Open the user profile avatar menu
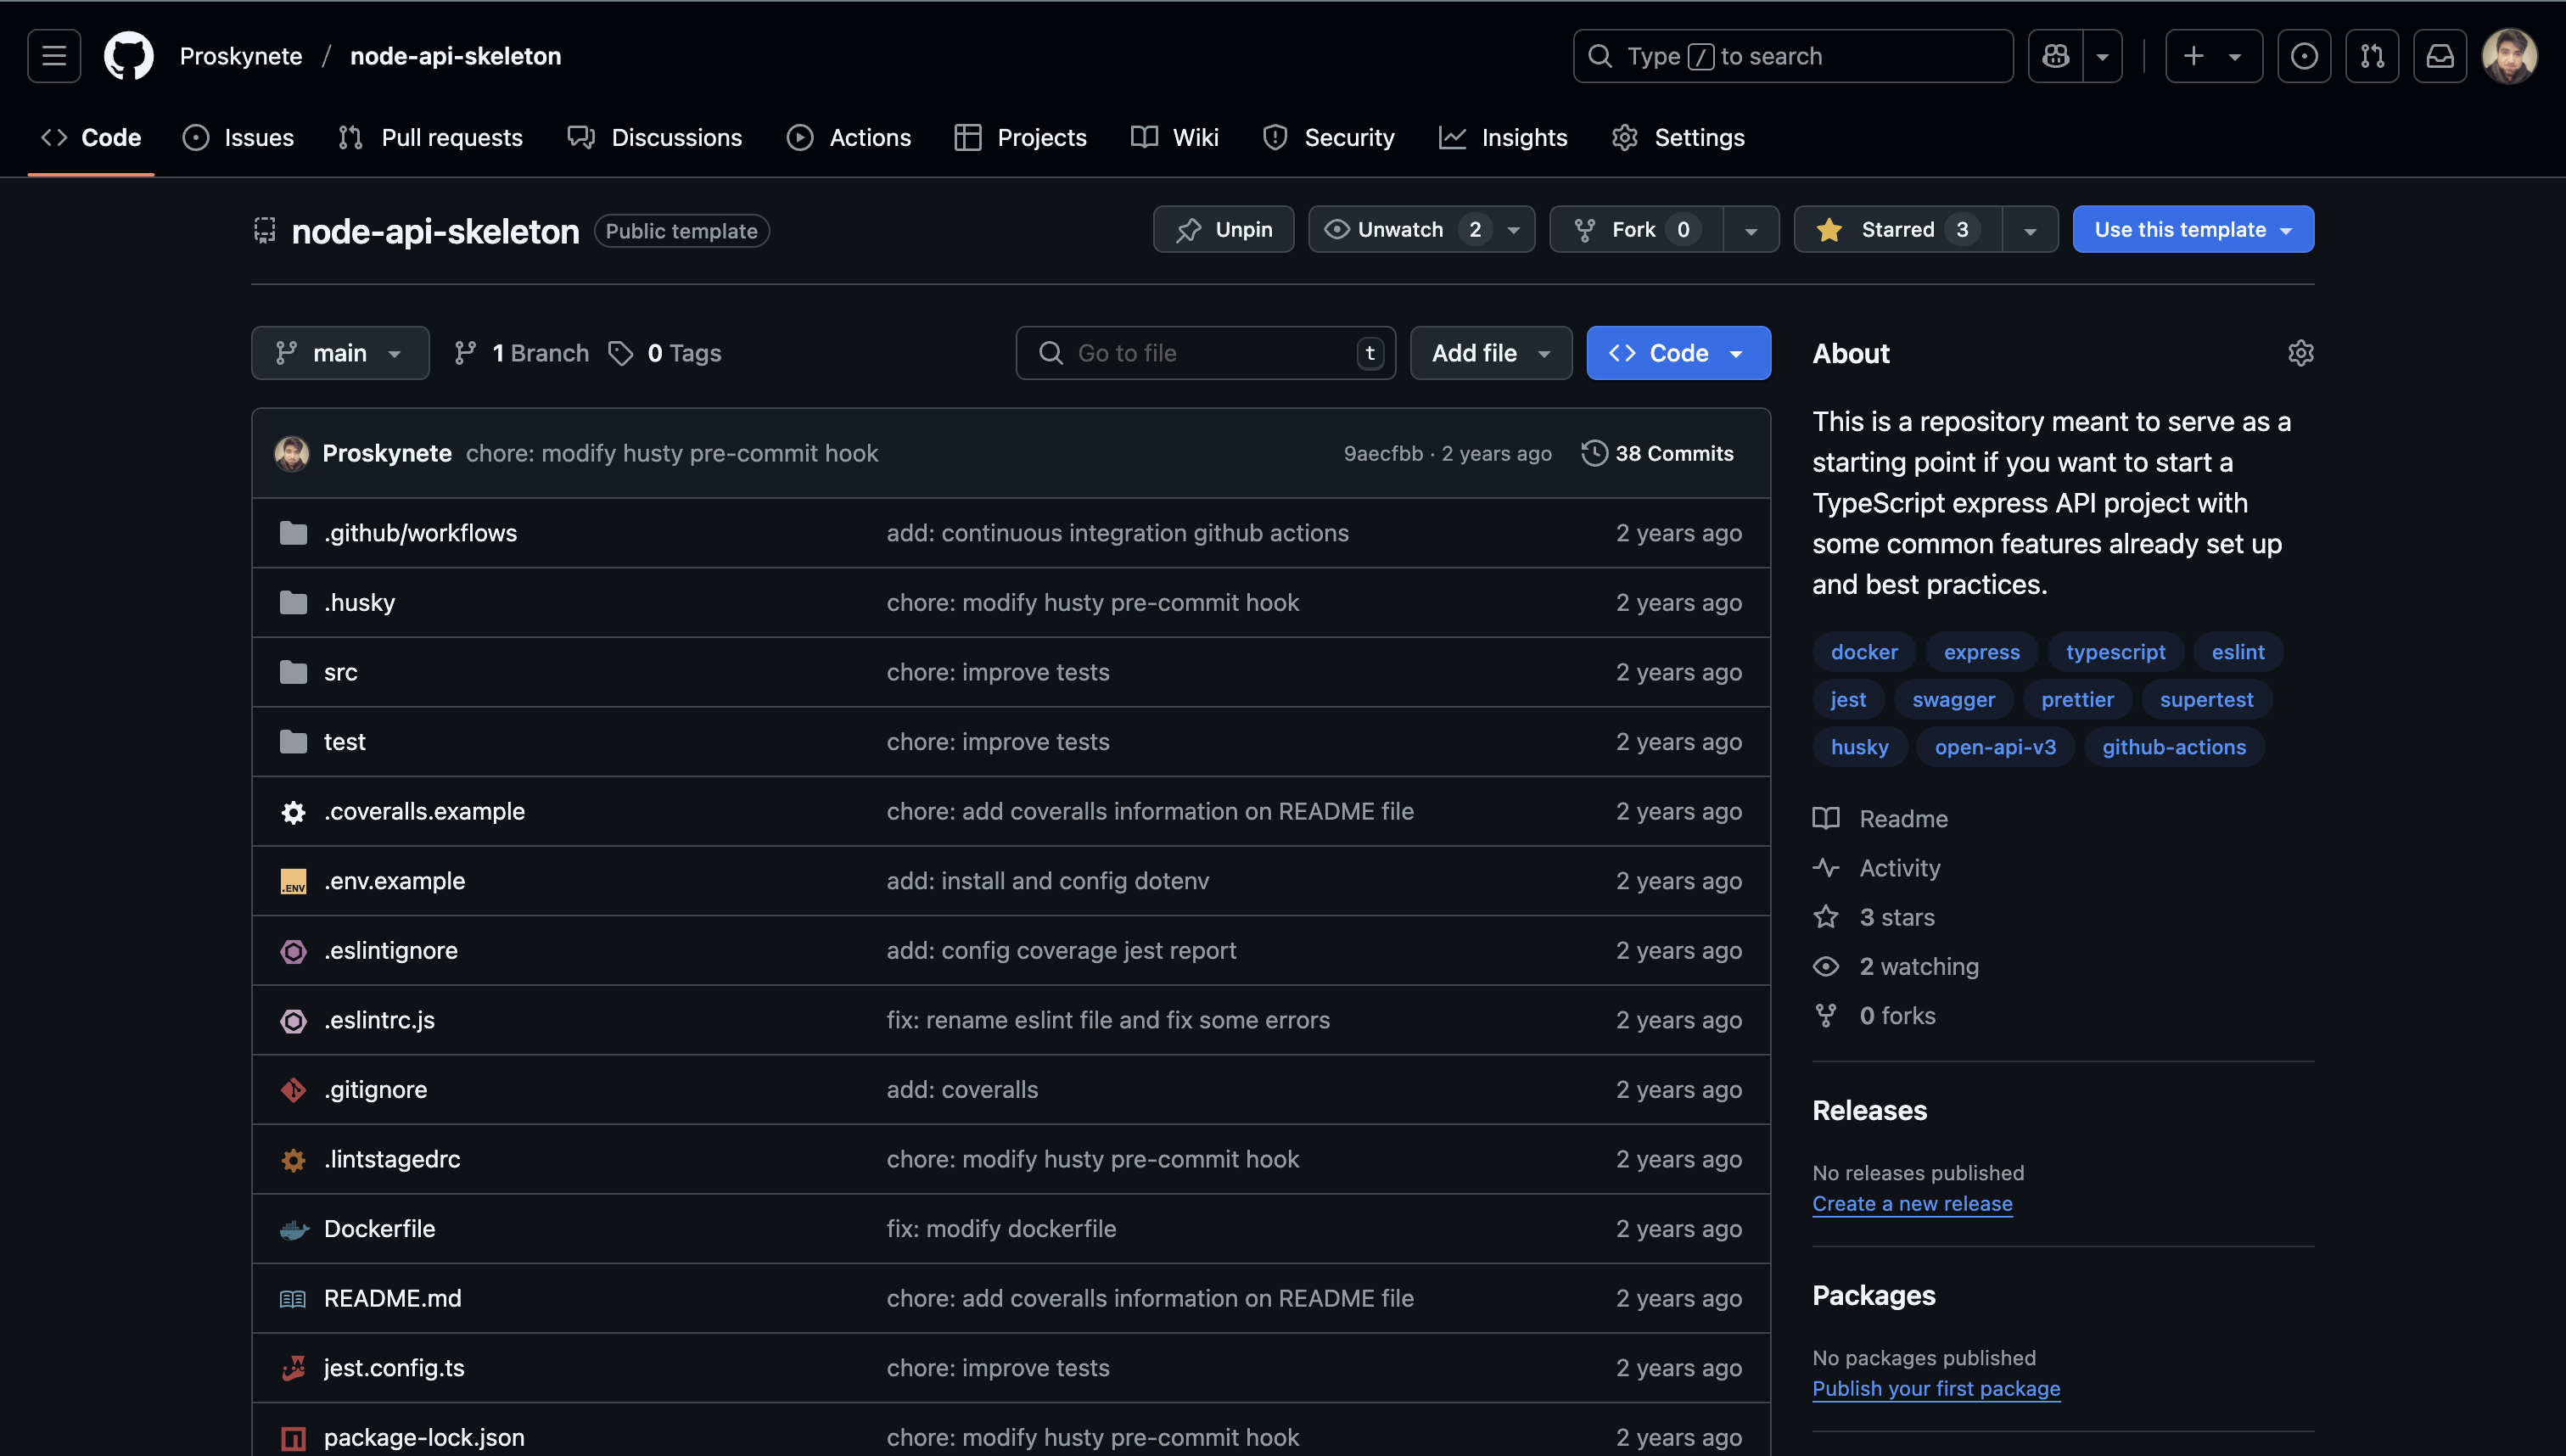This screenshot has height=1456, width=2566. point(2510,56)
